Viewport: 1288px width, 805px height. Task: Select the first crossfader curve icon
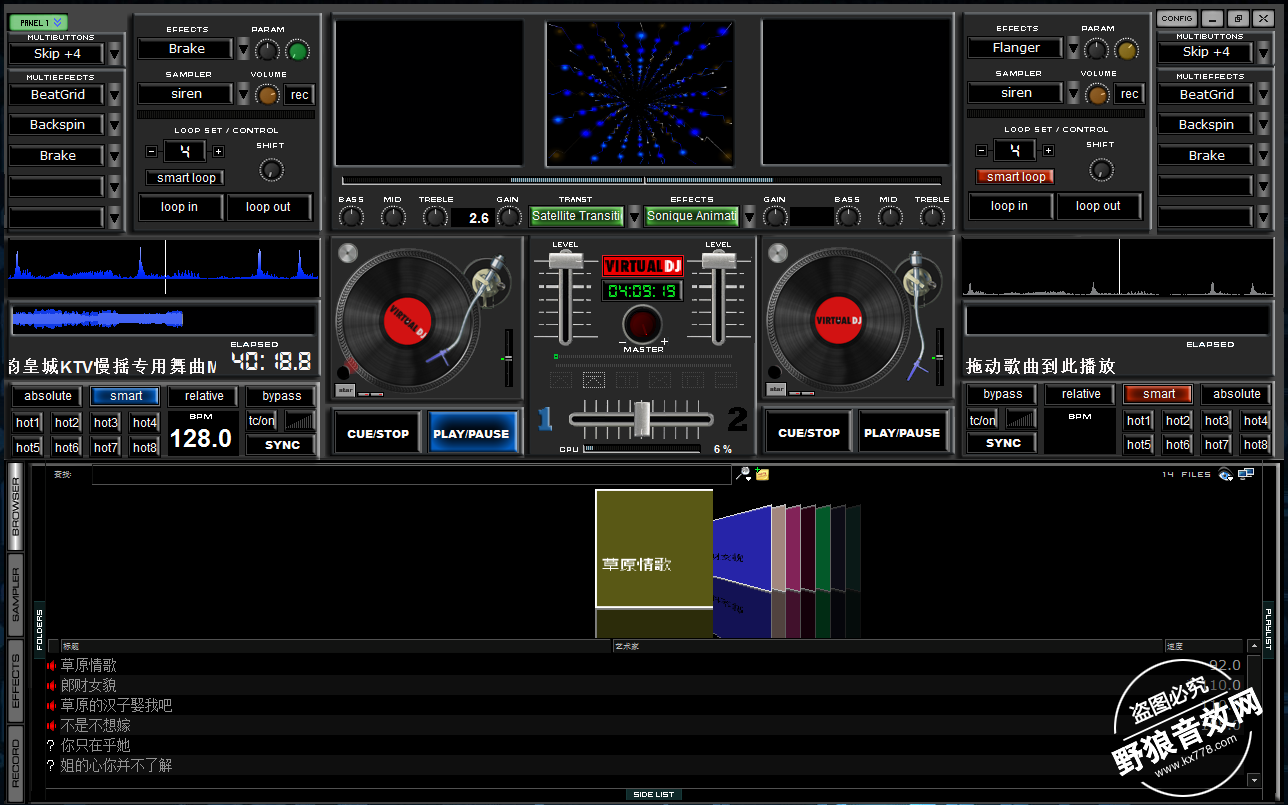[x=561, y=380]
